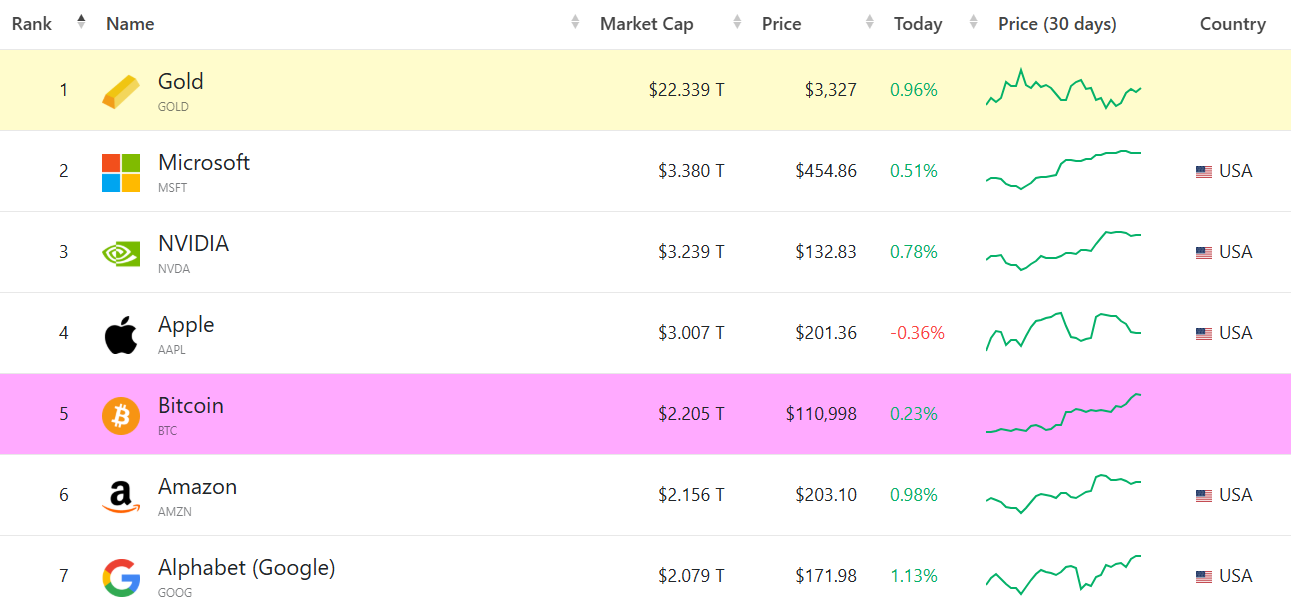Screen dimensions: 1291x601
Task: Click Microsoft market cap $3.380 T
Action: click(691, 171)
